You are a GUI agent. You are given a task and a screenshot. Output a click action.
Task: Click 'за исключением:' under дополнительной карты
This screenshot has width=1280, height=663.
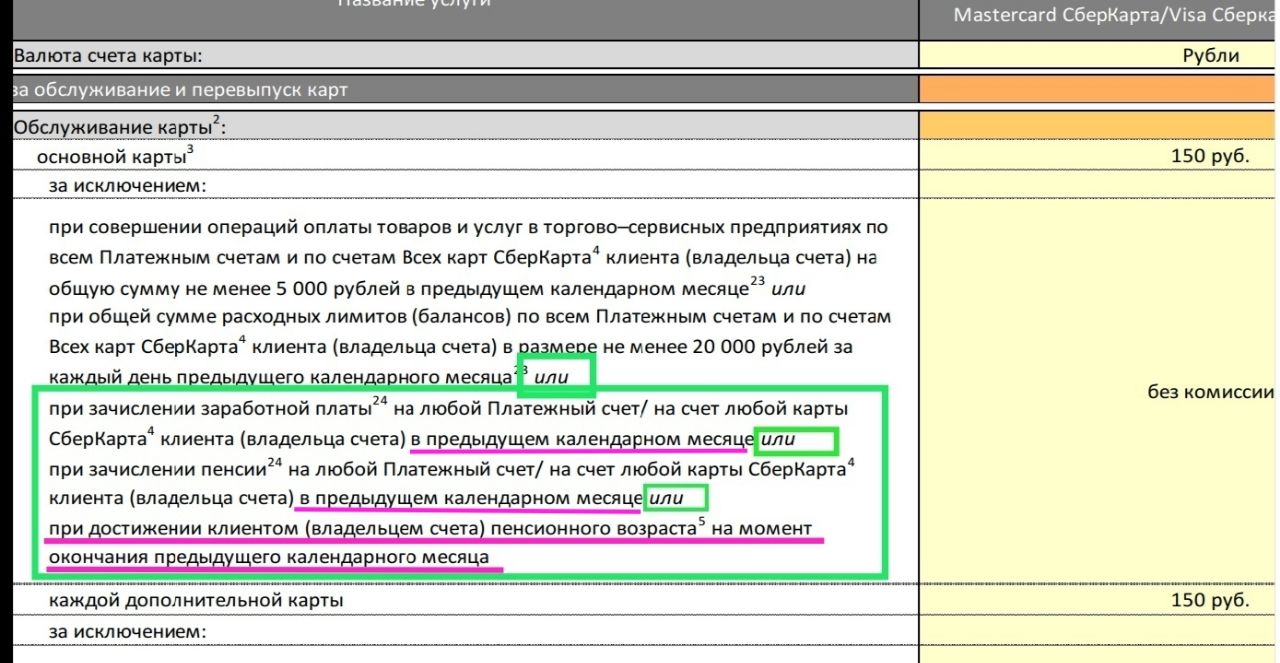tap(127, 632)
